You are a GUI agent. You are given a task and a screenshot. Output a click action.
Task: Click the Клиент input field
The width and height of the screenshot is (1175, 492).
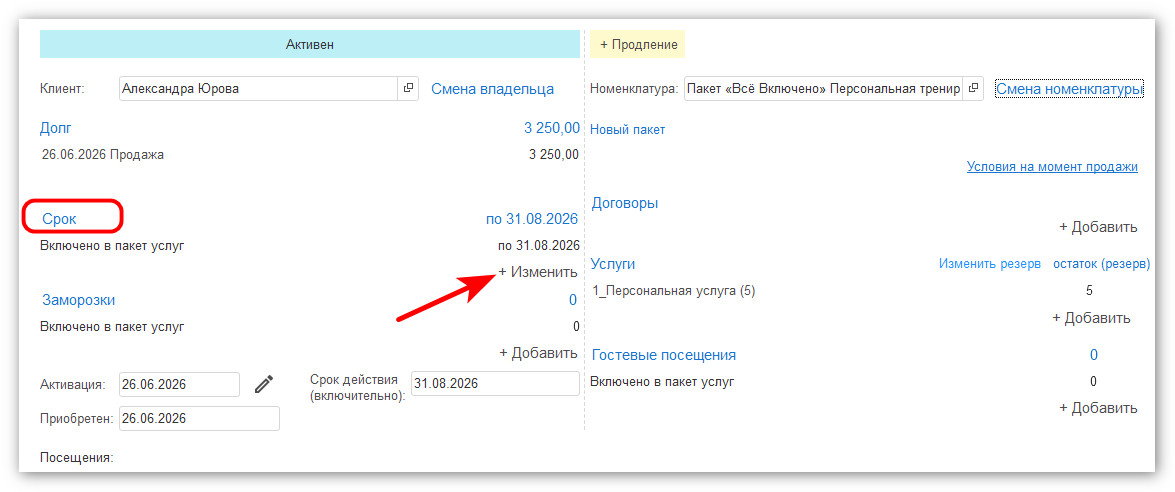(x=258, y=88)
